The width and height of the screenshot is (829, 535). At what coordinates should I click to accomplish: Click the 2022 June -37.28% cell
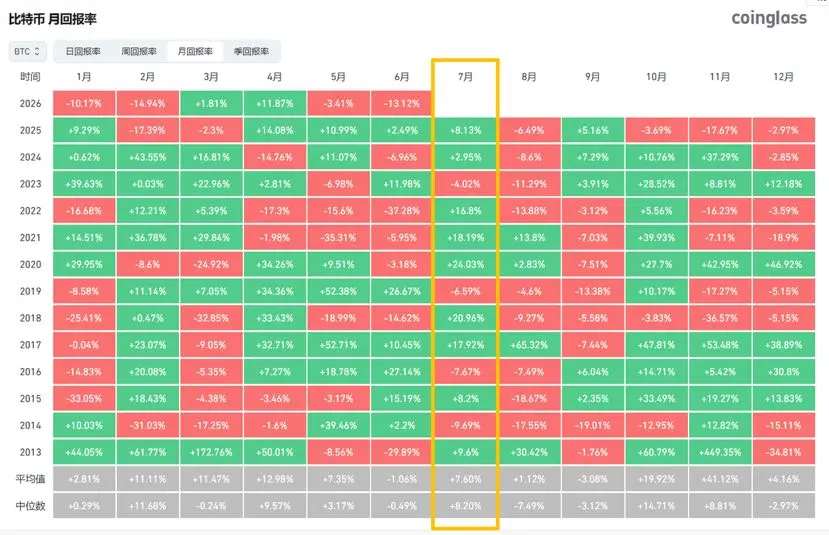pos(402,211)
